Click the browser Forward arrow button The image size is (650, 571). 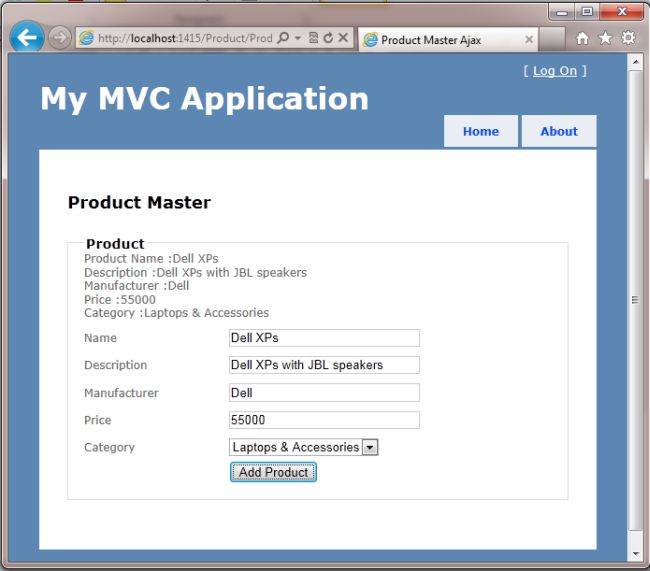(60, 38)
